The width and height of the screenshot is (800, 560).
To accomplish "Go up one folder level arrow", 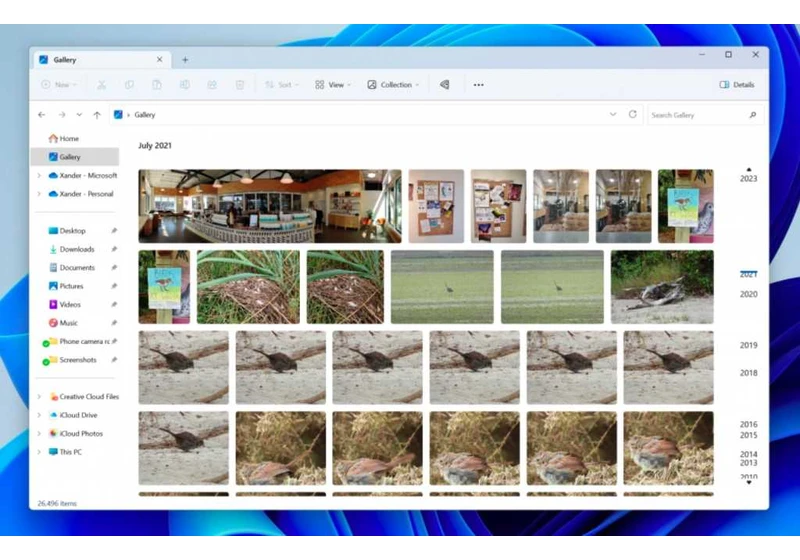I will (x=97, y=115).
